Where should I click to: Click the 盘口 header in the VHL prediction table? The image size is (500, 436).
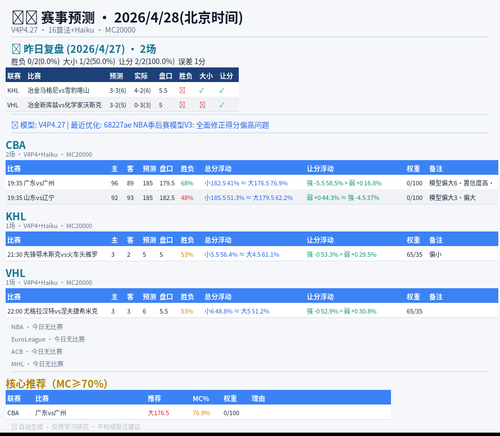166,297
